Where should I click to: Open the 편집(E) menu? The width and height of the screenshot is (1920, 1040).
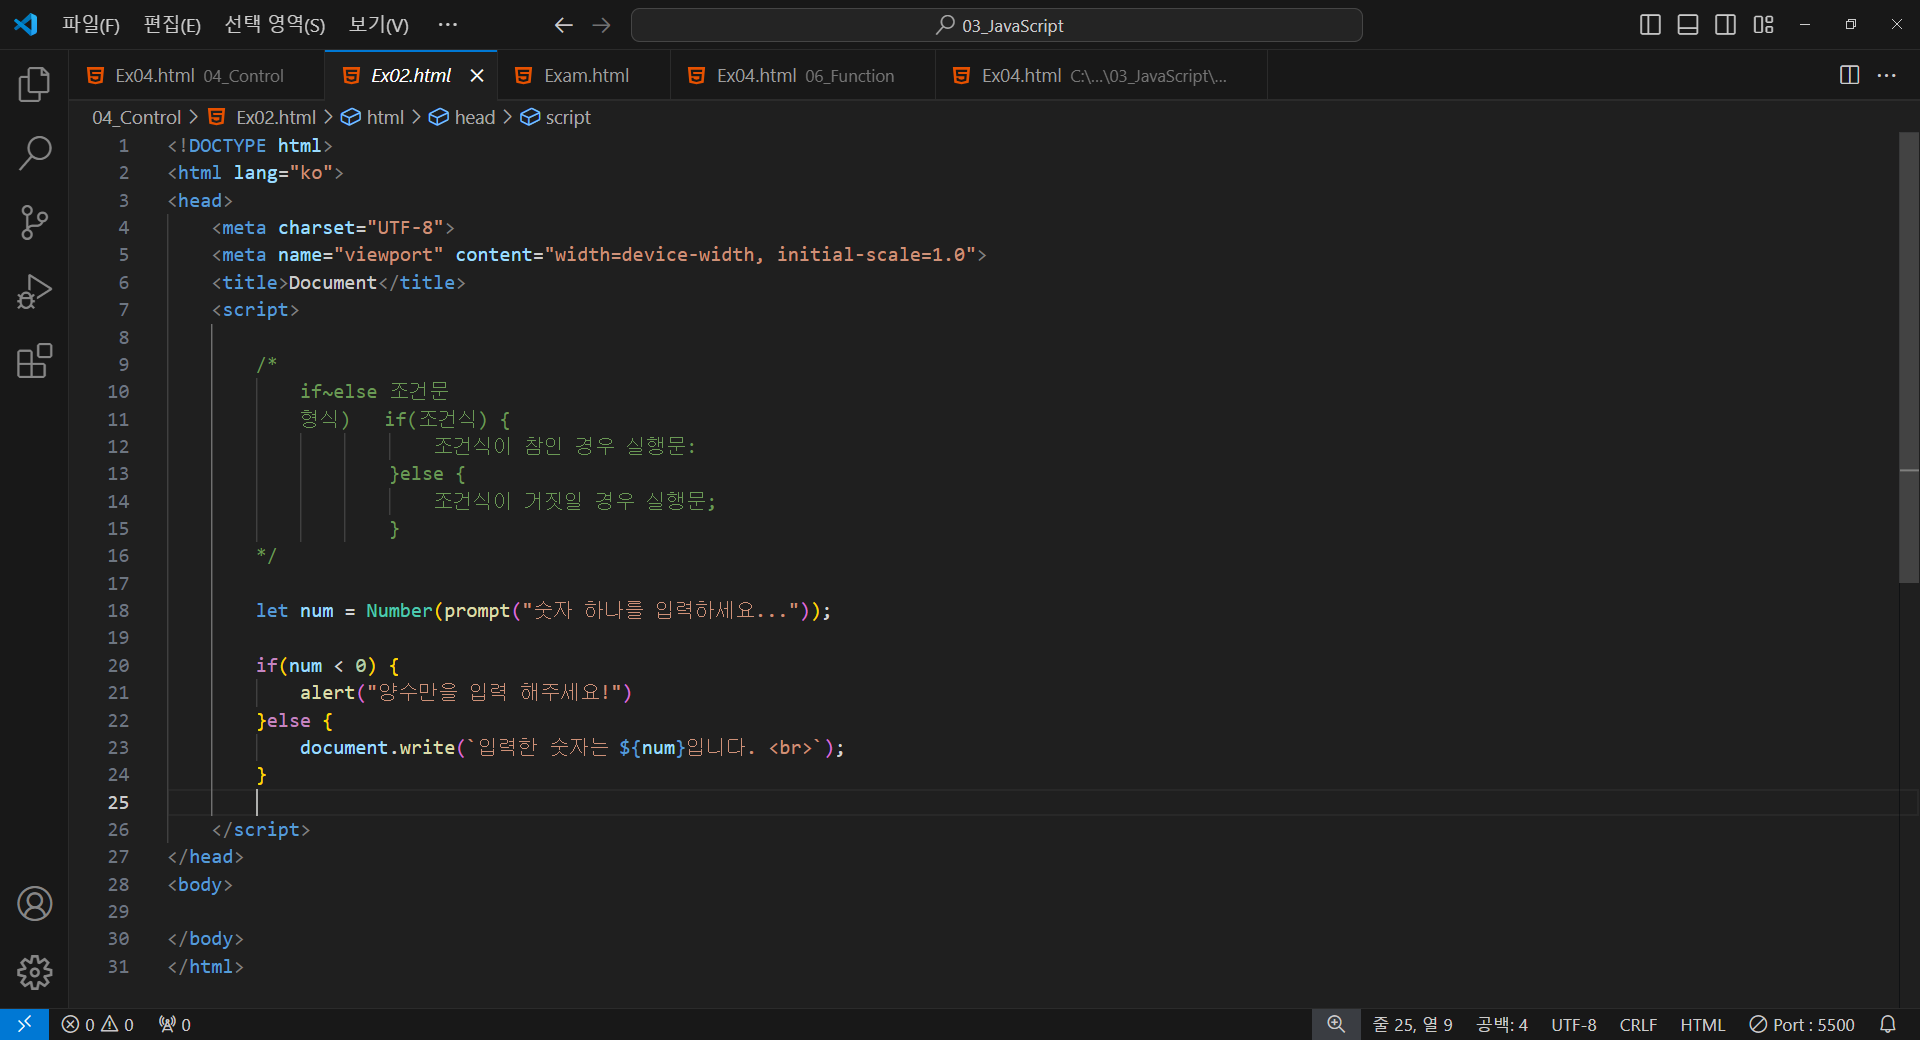point(172,25)
